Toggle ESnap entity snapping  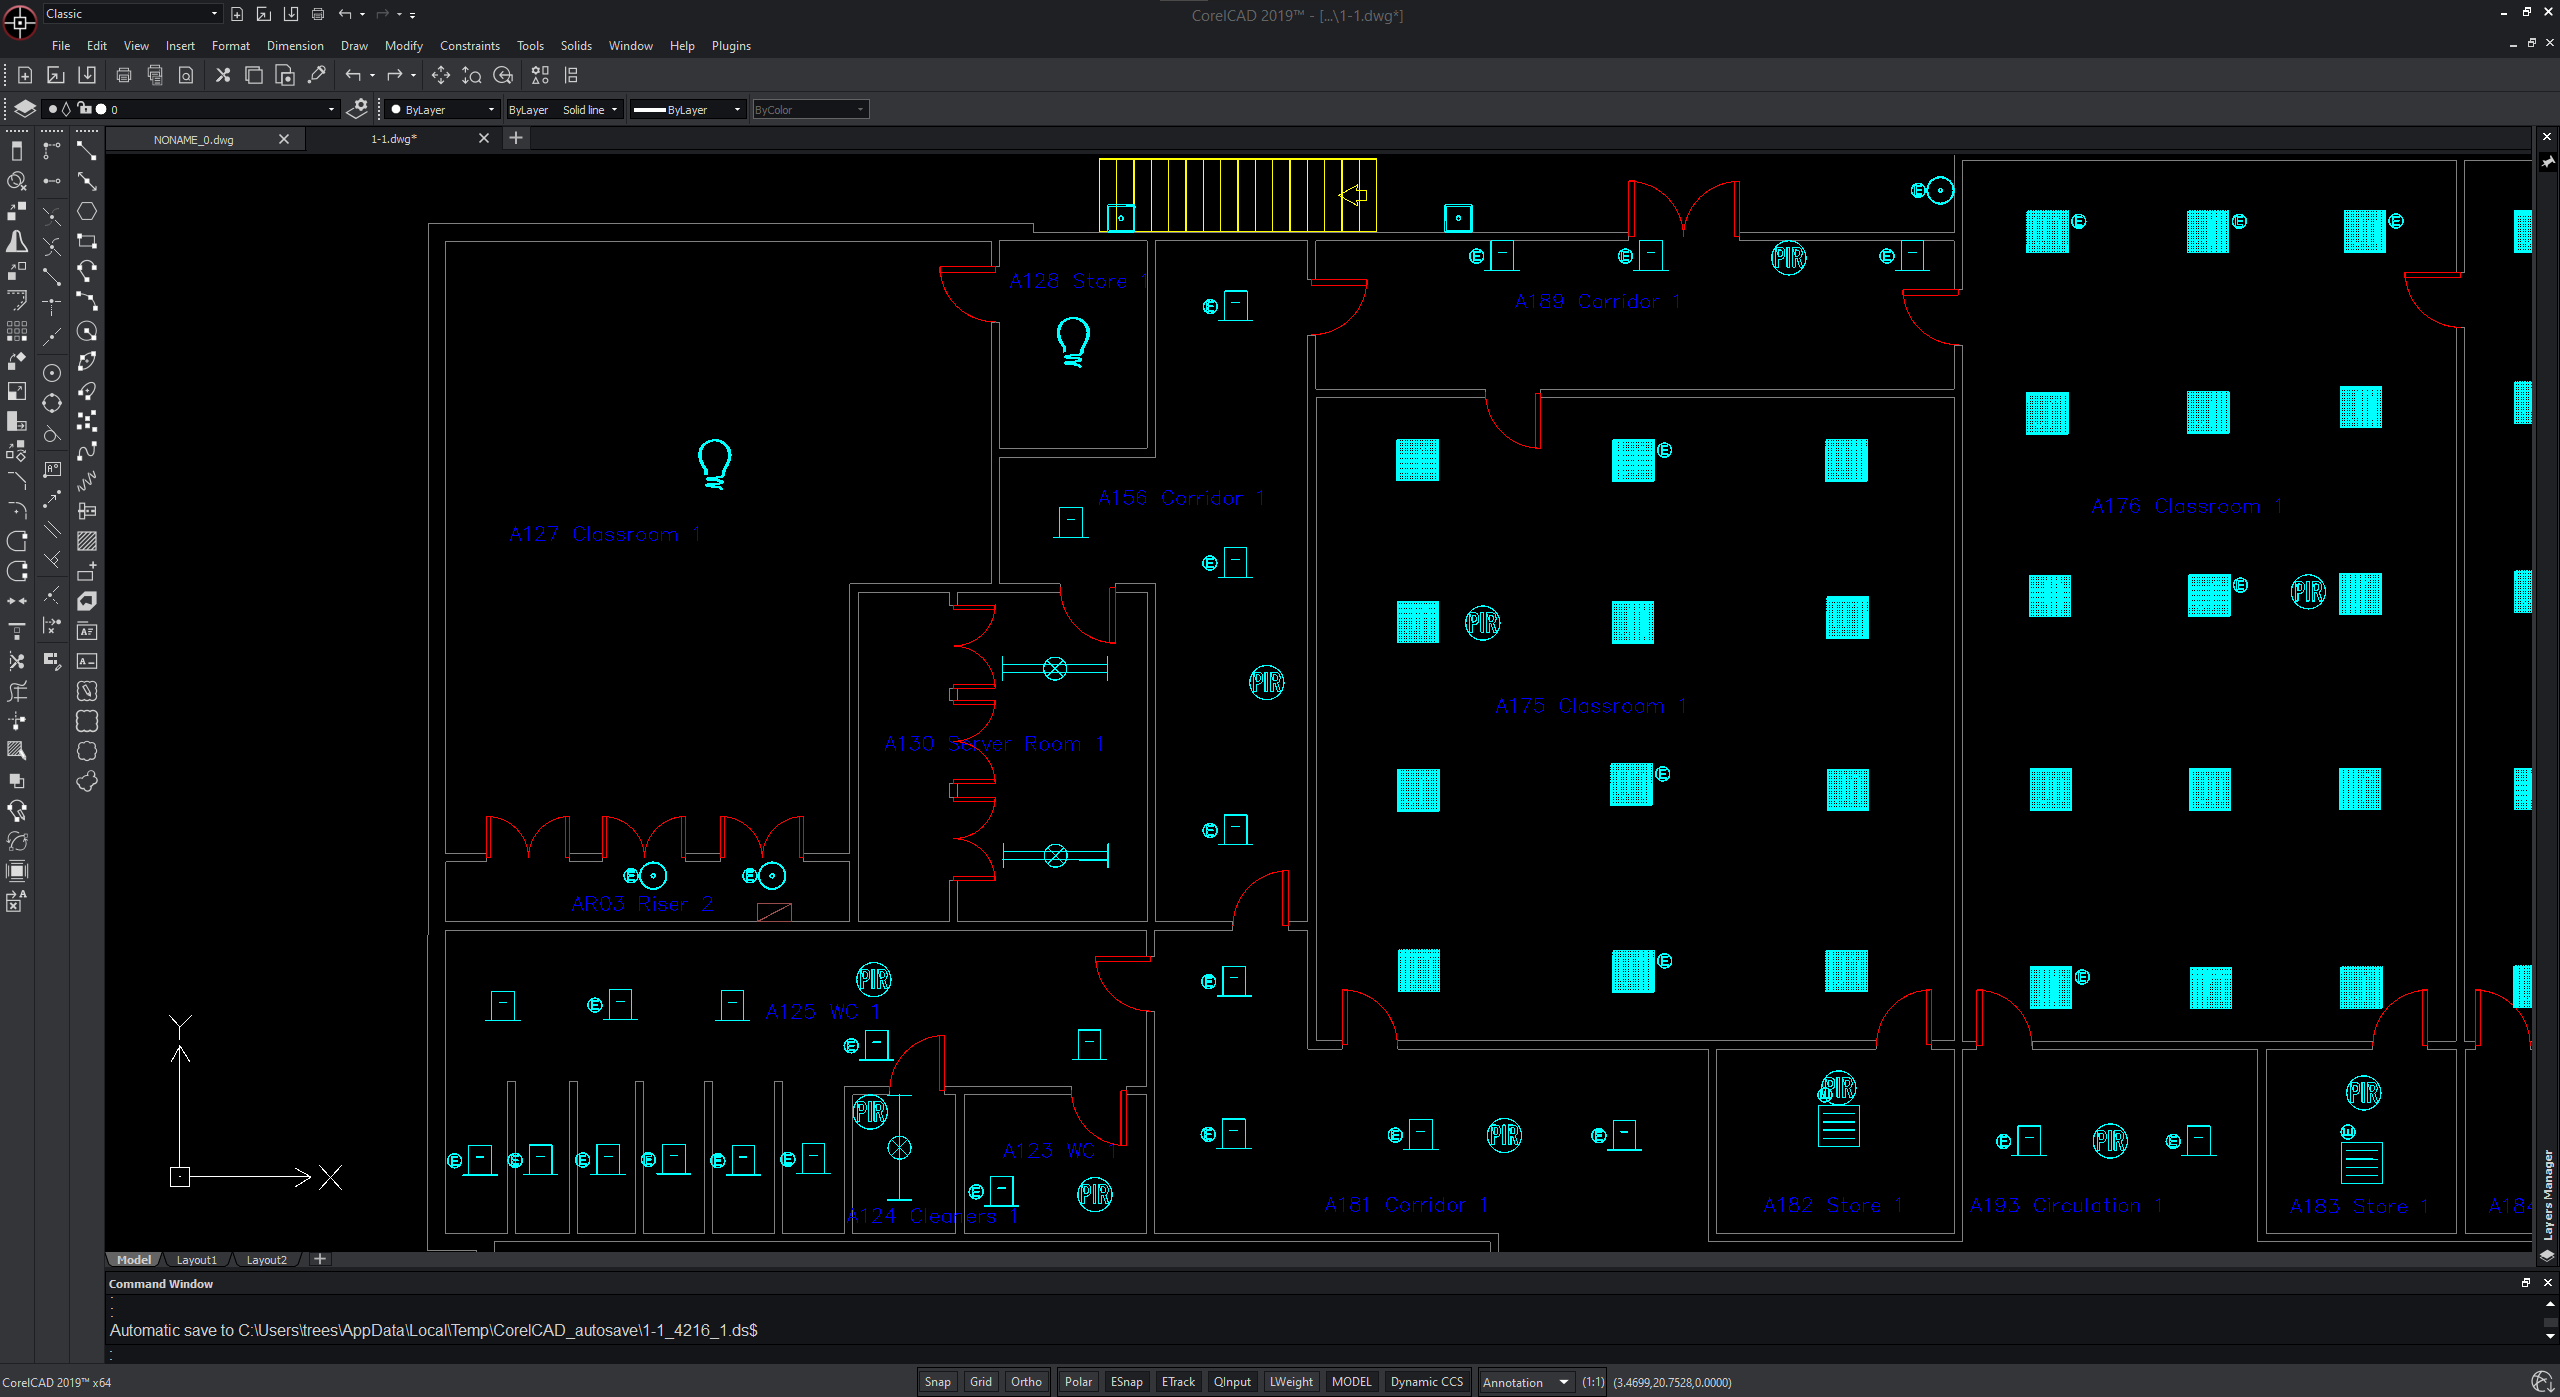tap(1126, 1382)
